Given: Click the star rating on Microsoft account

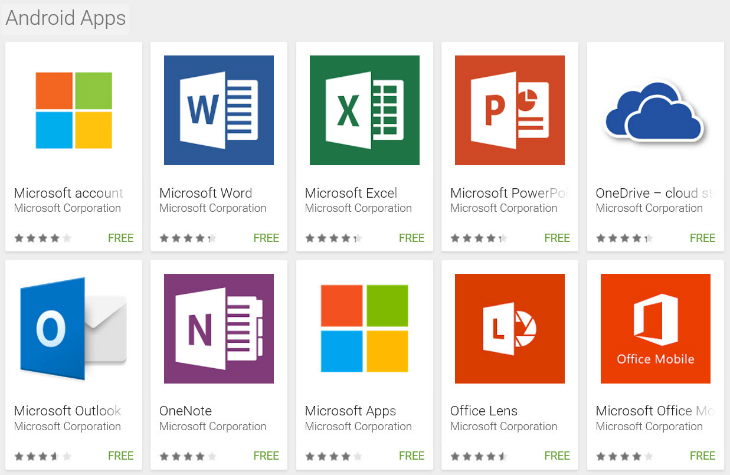Looking at the screenshot, I should pyautogui.click(x=43, y=238).
